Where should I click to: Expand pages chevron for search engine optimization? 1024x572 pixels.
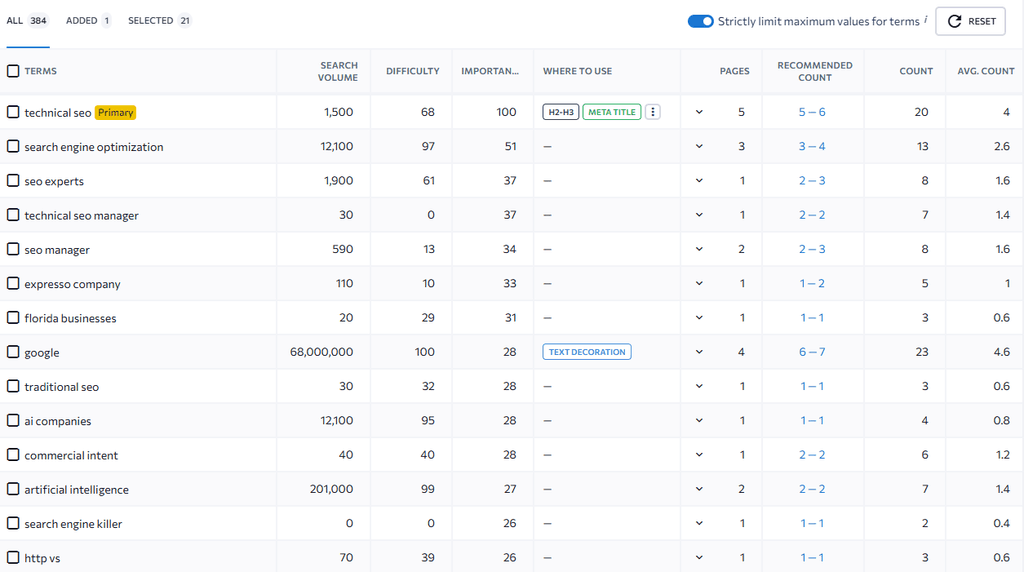699,146
